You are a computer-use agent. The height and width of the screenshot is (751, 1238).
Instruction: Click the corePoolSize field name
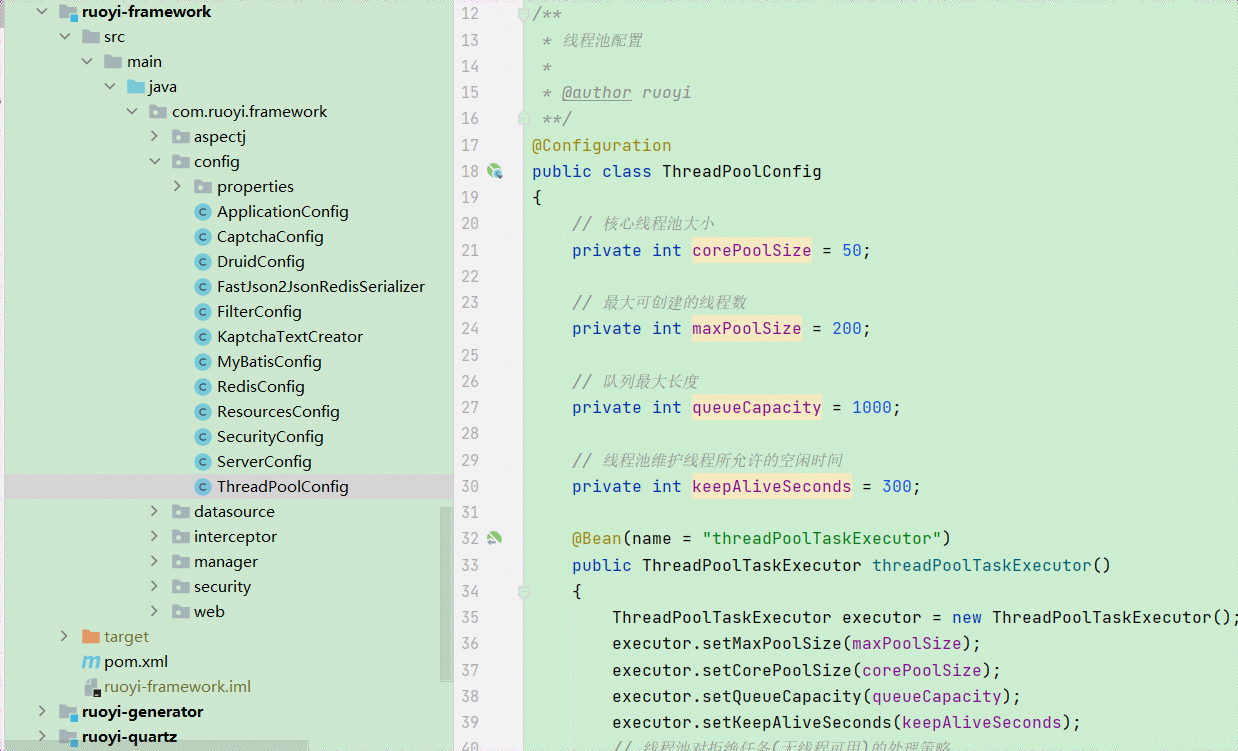click(x=752, y=250)
